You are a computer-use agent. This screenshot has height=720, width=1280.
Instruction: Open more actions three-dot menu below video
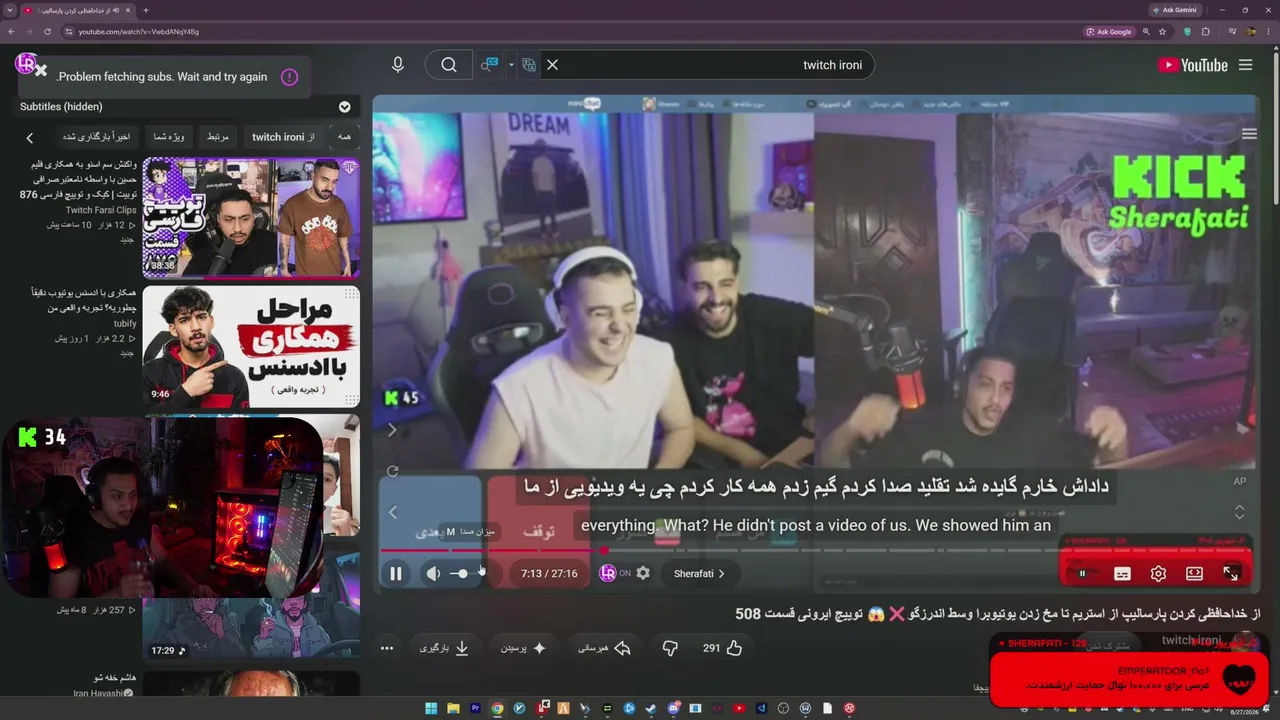click(387, 648)
